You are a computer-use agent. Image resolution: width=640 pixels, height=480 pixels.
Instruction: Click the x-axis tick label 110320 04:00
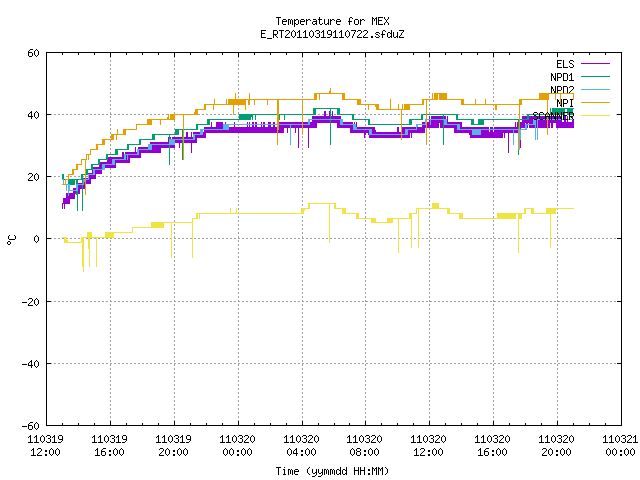click(x=301, y=446)
